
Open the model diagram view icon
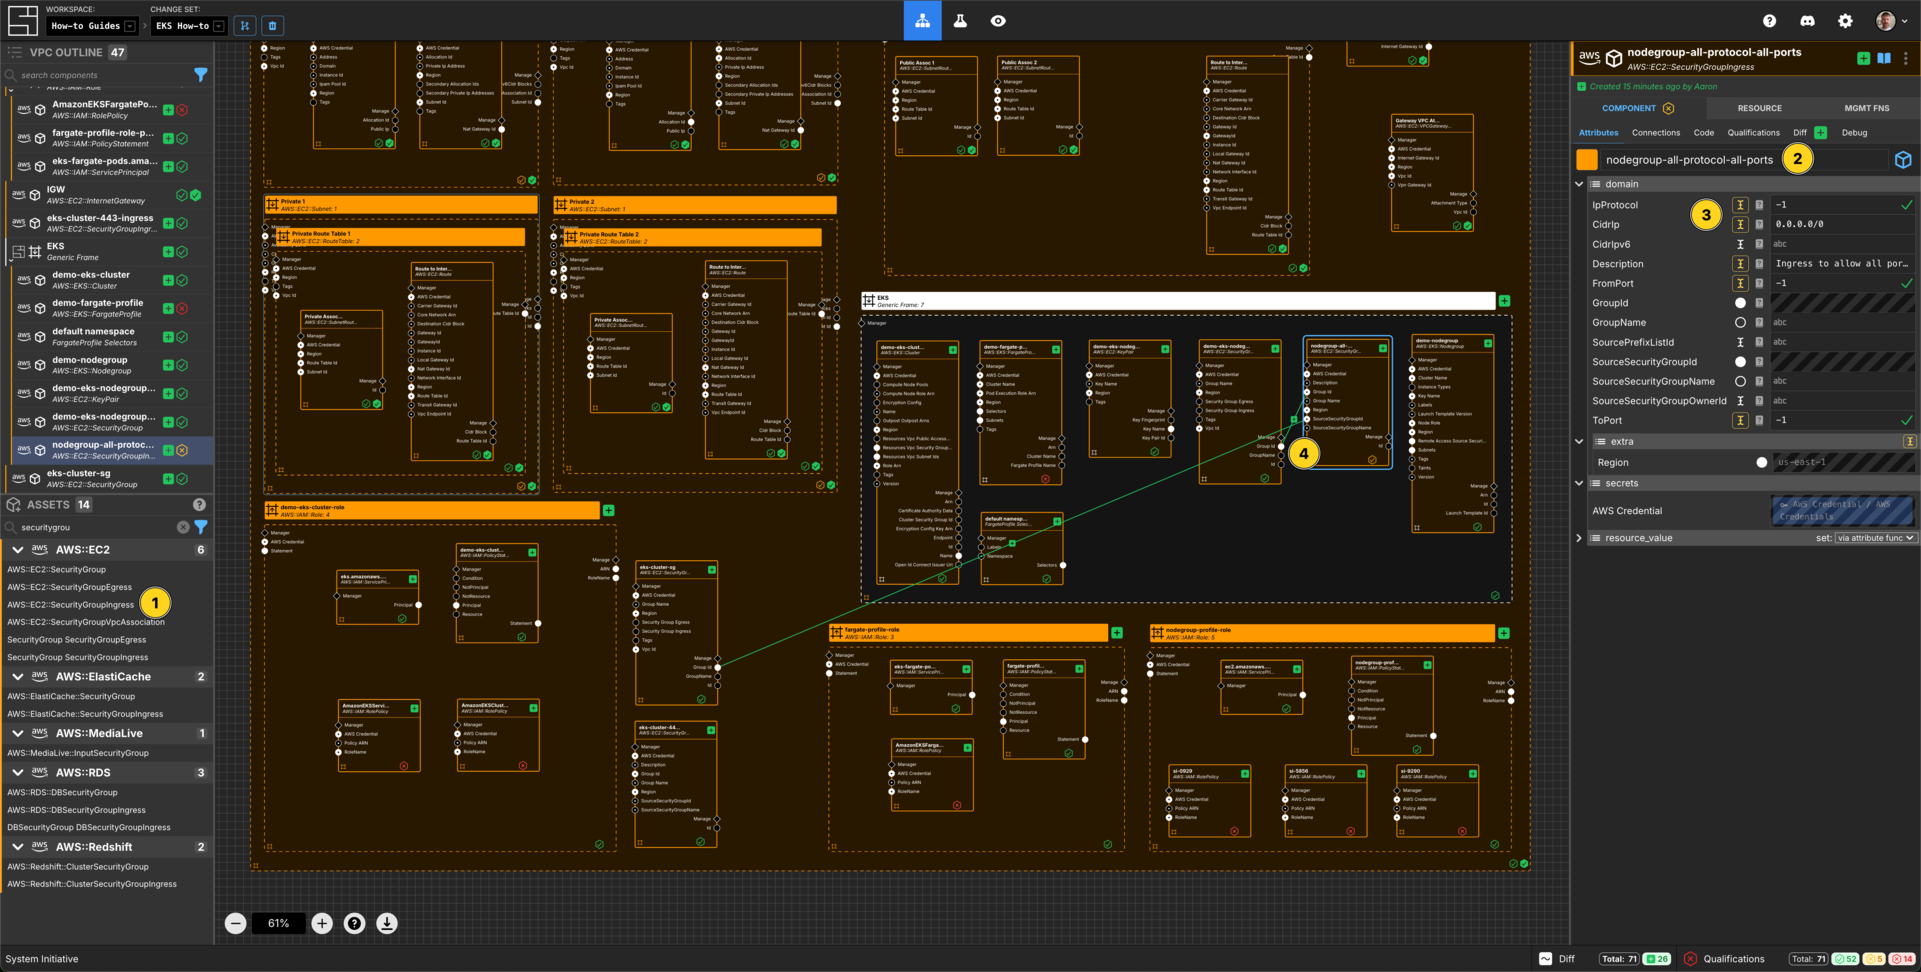tap(922, 20)
